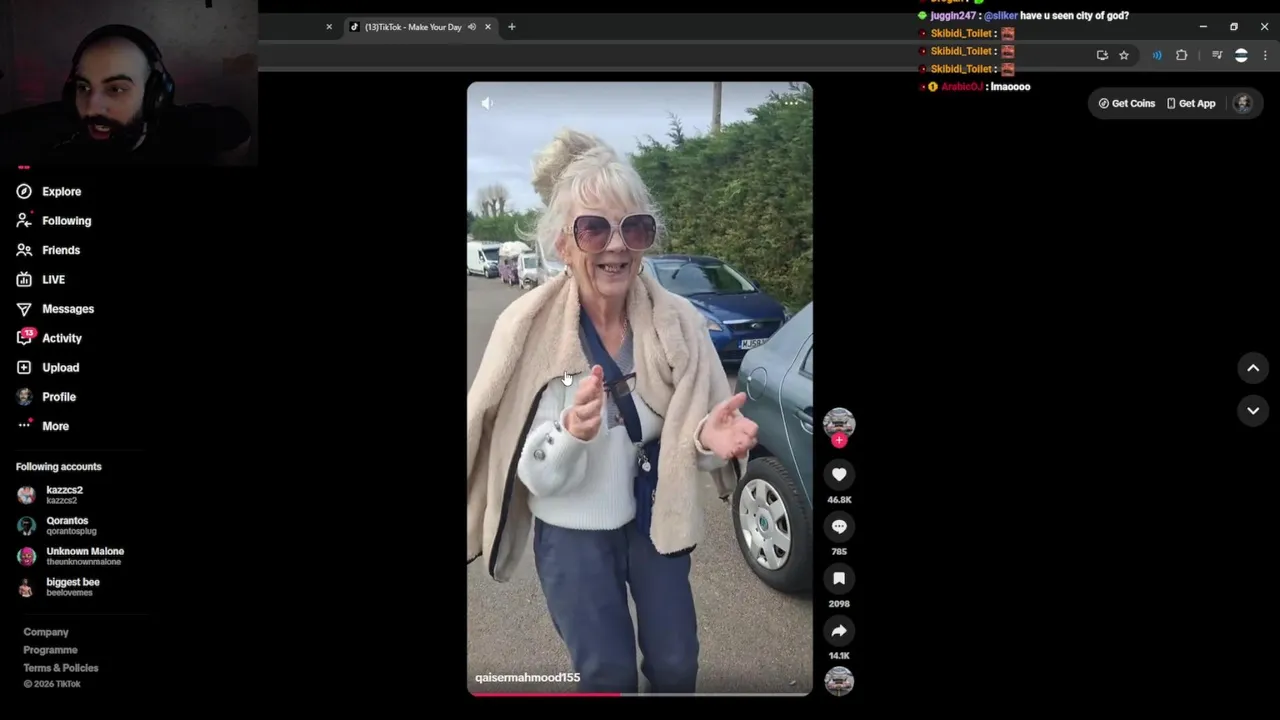
Task: Close the first browser tab
Action: pos(329,27)
